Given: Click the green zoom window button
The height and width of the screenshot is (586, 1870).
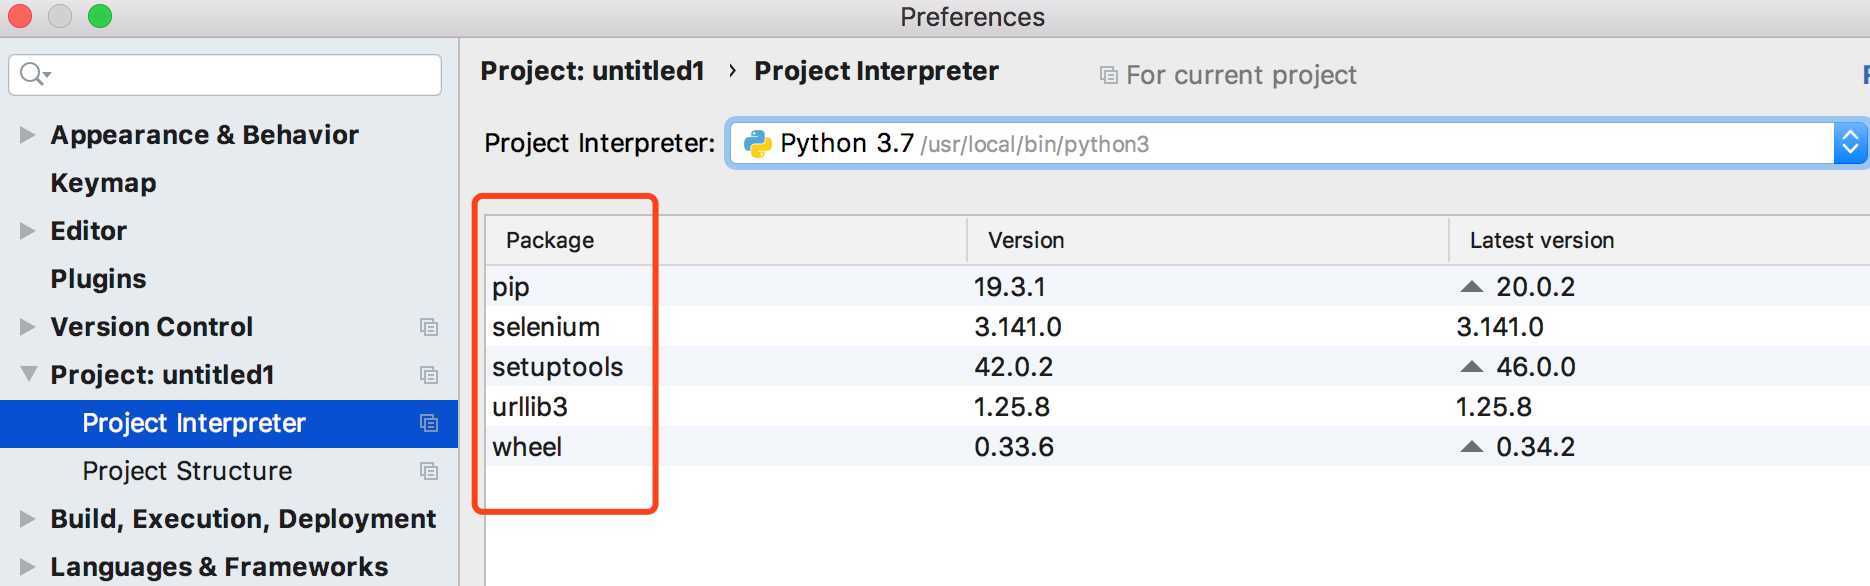Looking at the screenshot, I should pyautogui.click(x=100, y=16).
